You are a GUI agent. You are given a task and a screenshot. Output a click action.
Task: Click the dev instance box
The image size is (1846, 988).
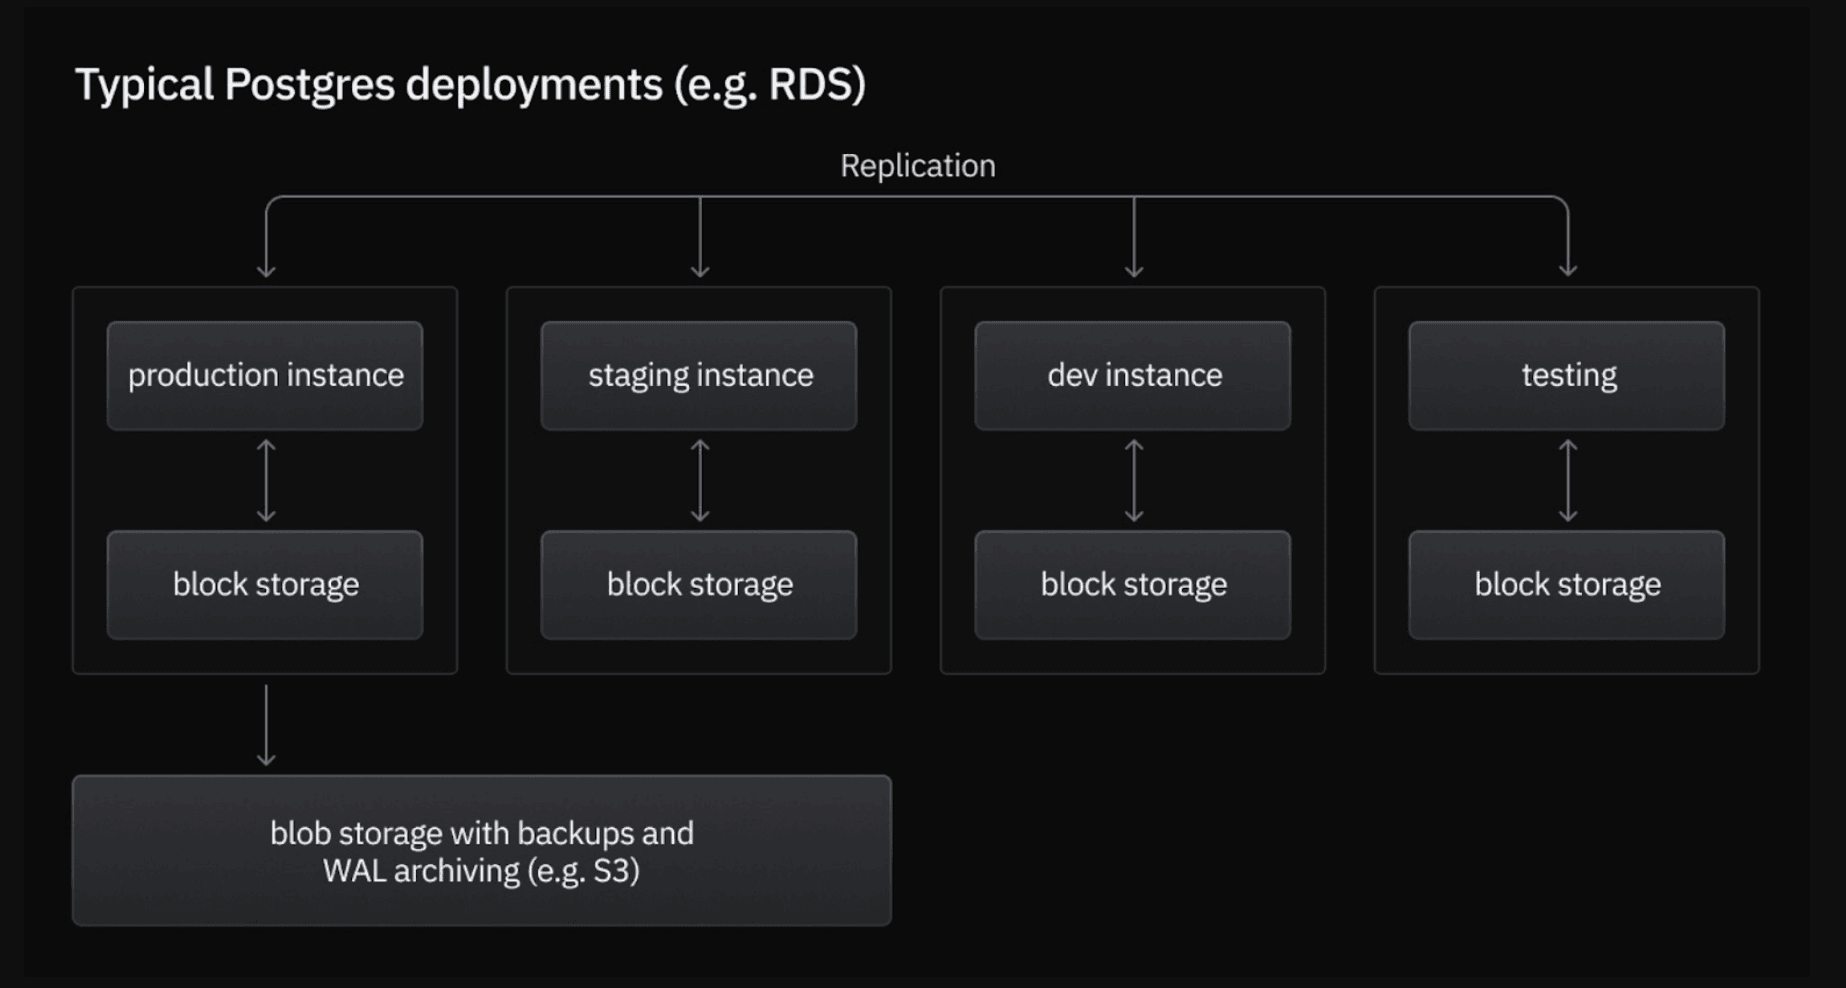[x=1133, y=375]
